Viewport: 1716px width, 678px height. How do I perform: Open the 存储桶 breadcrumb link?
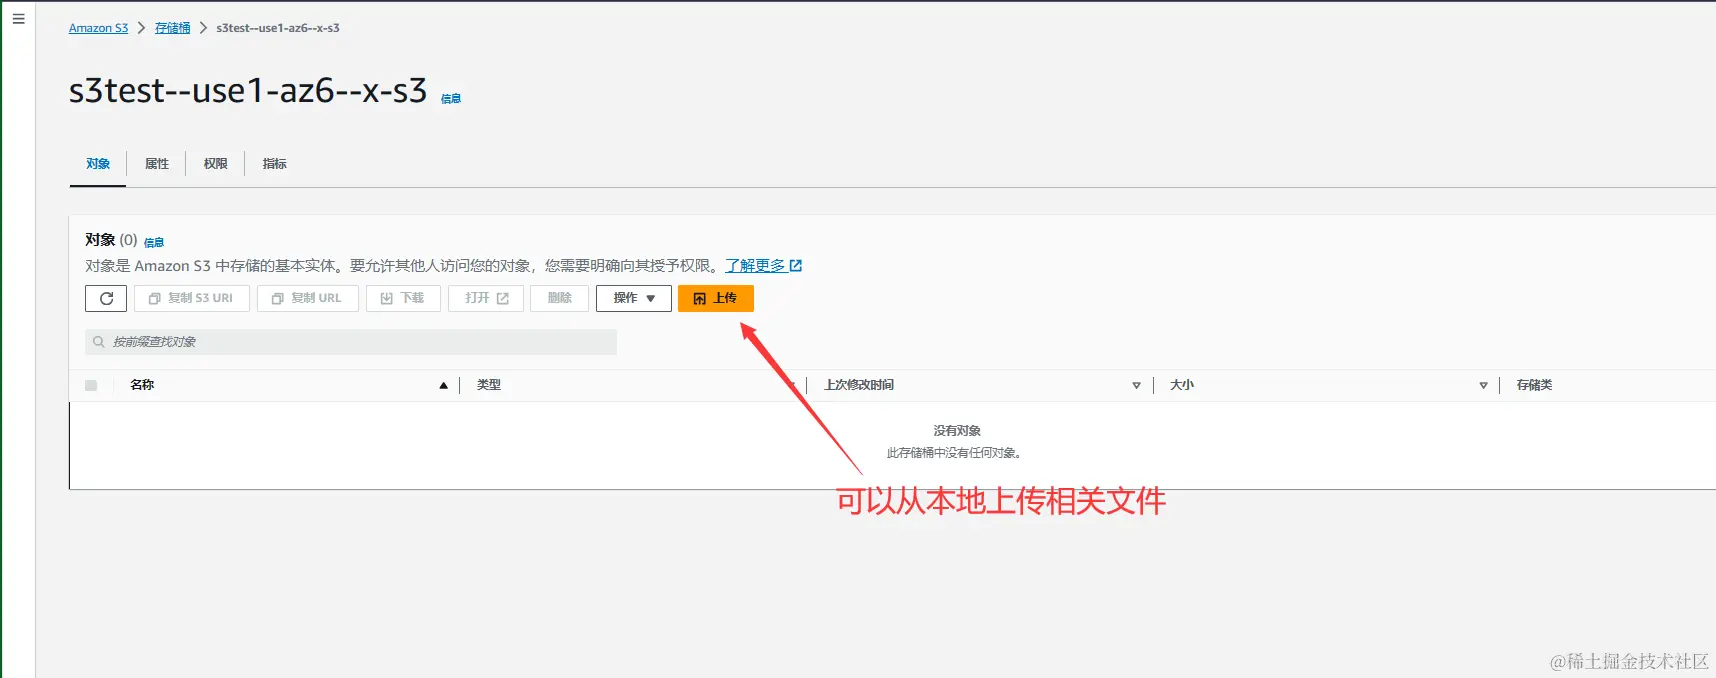tap(172, 28)
